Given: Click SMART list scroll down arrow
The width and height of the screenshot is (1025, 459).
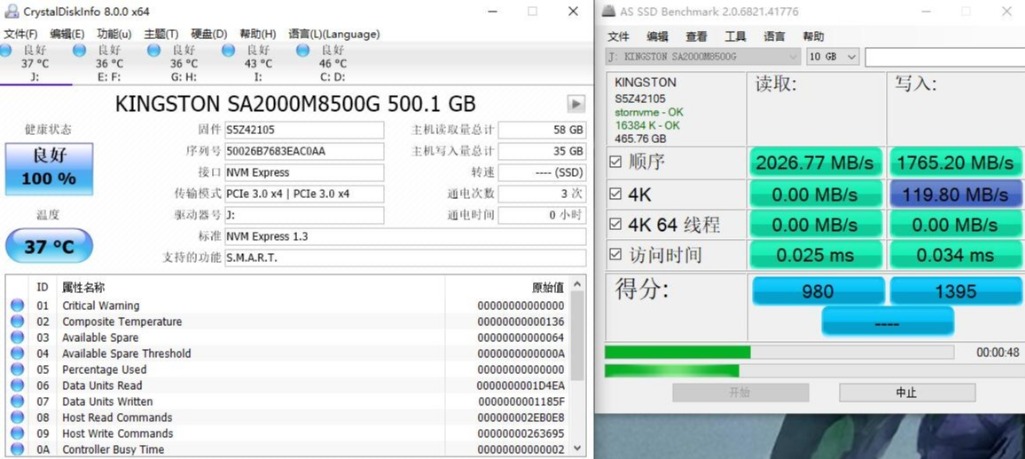Looking at the screenshot, I should [577, 448].
